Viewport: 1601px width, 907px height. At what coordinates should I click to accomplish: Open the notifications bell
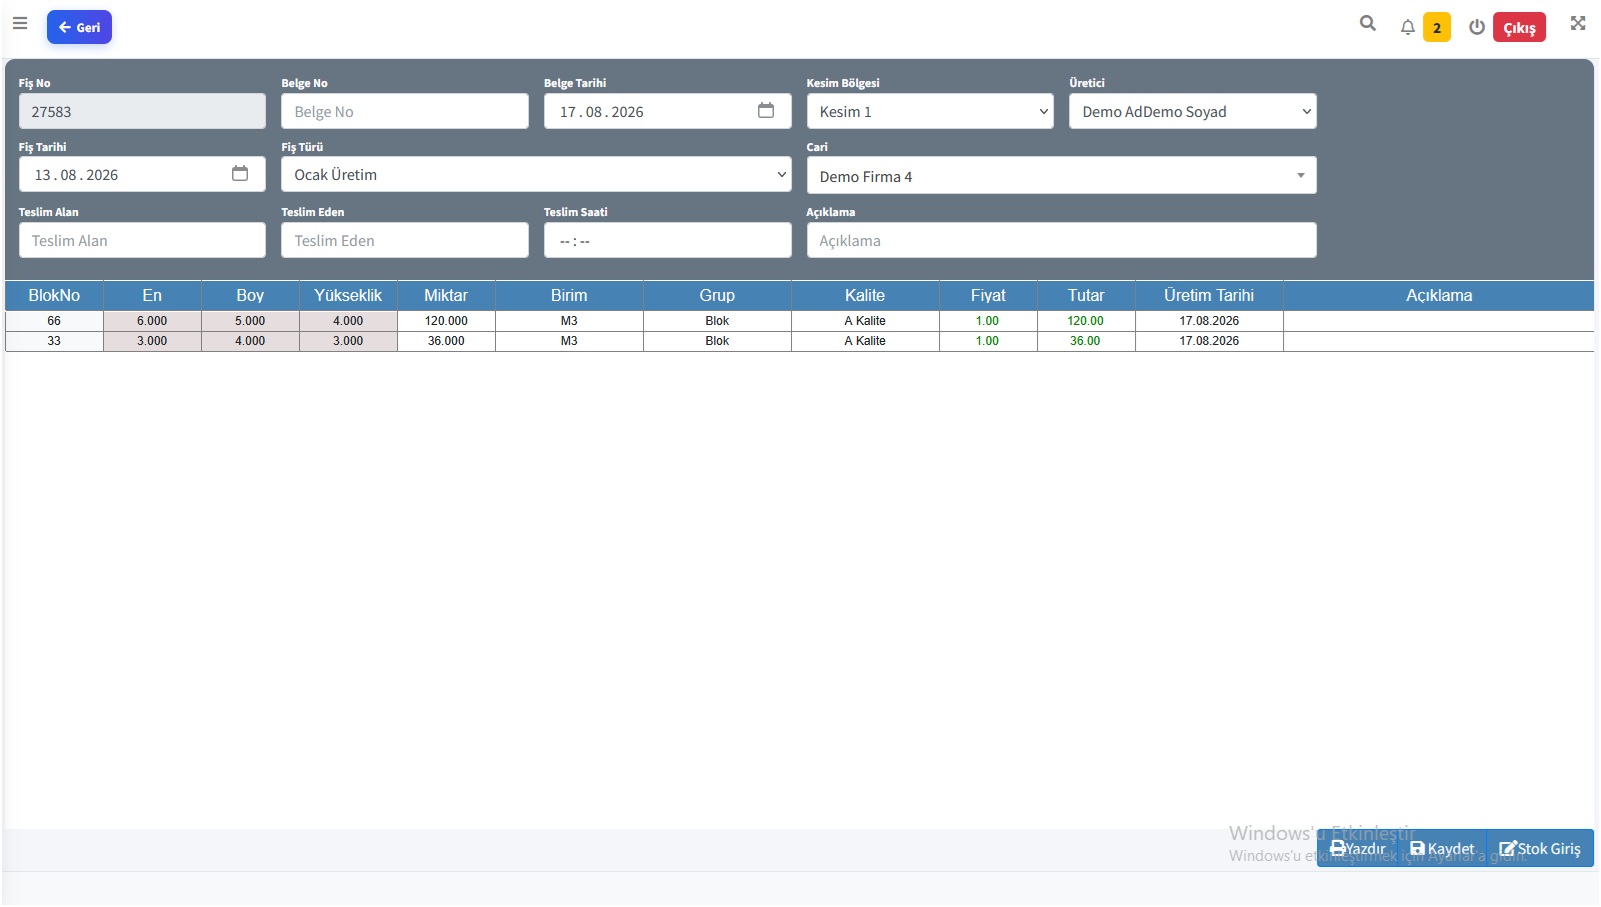point(1407,27)
